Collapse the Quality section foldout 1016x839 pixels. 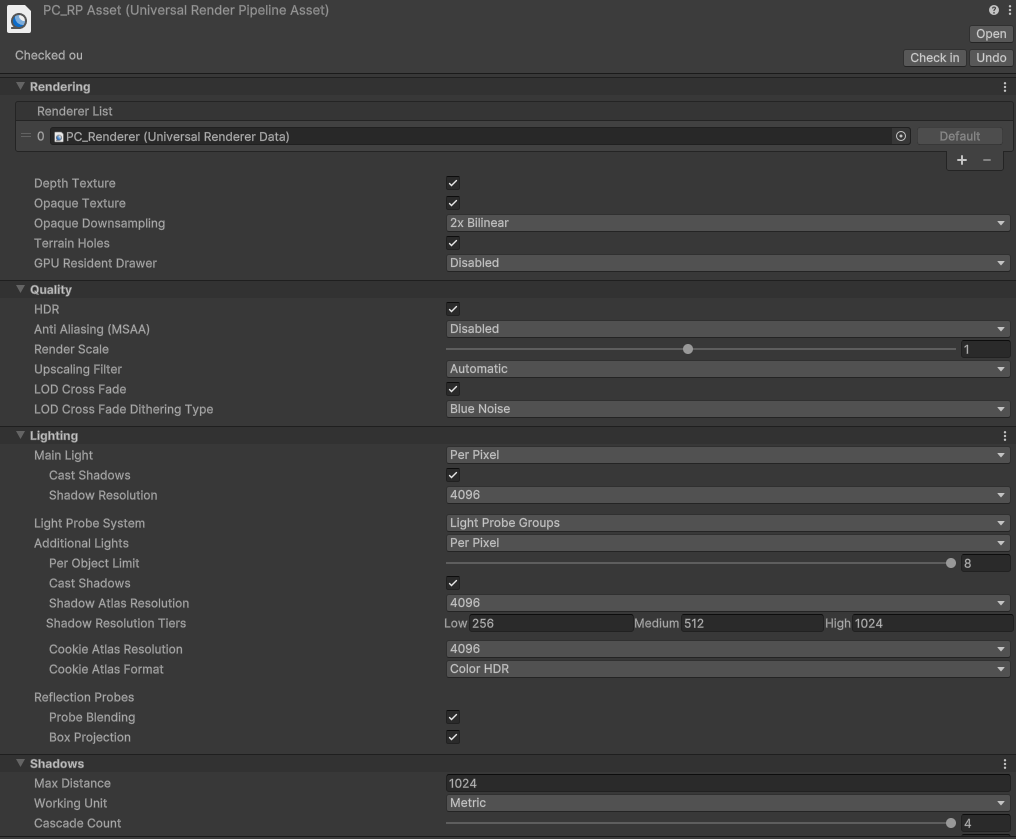[21, 289]
